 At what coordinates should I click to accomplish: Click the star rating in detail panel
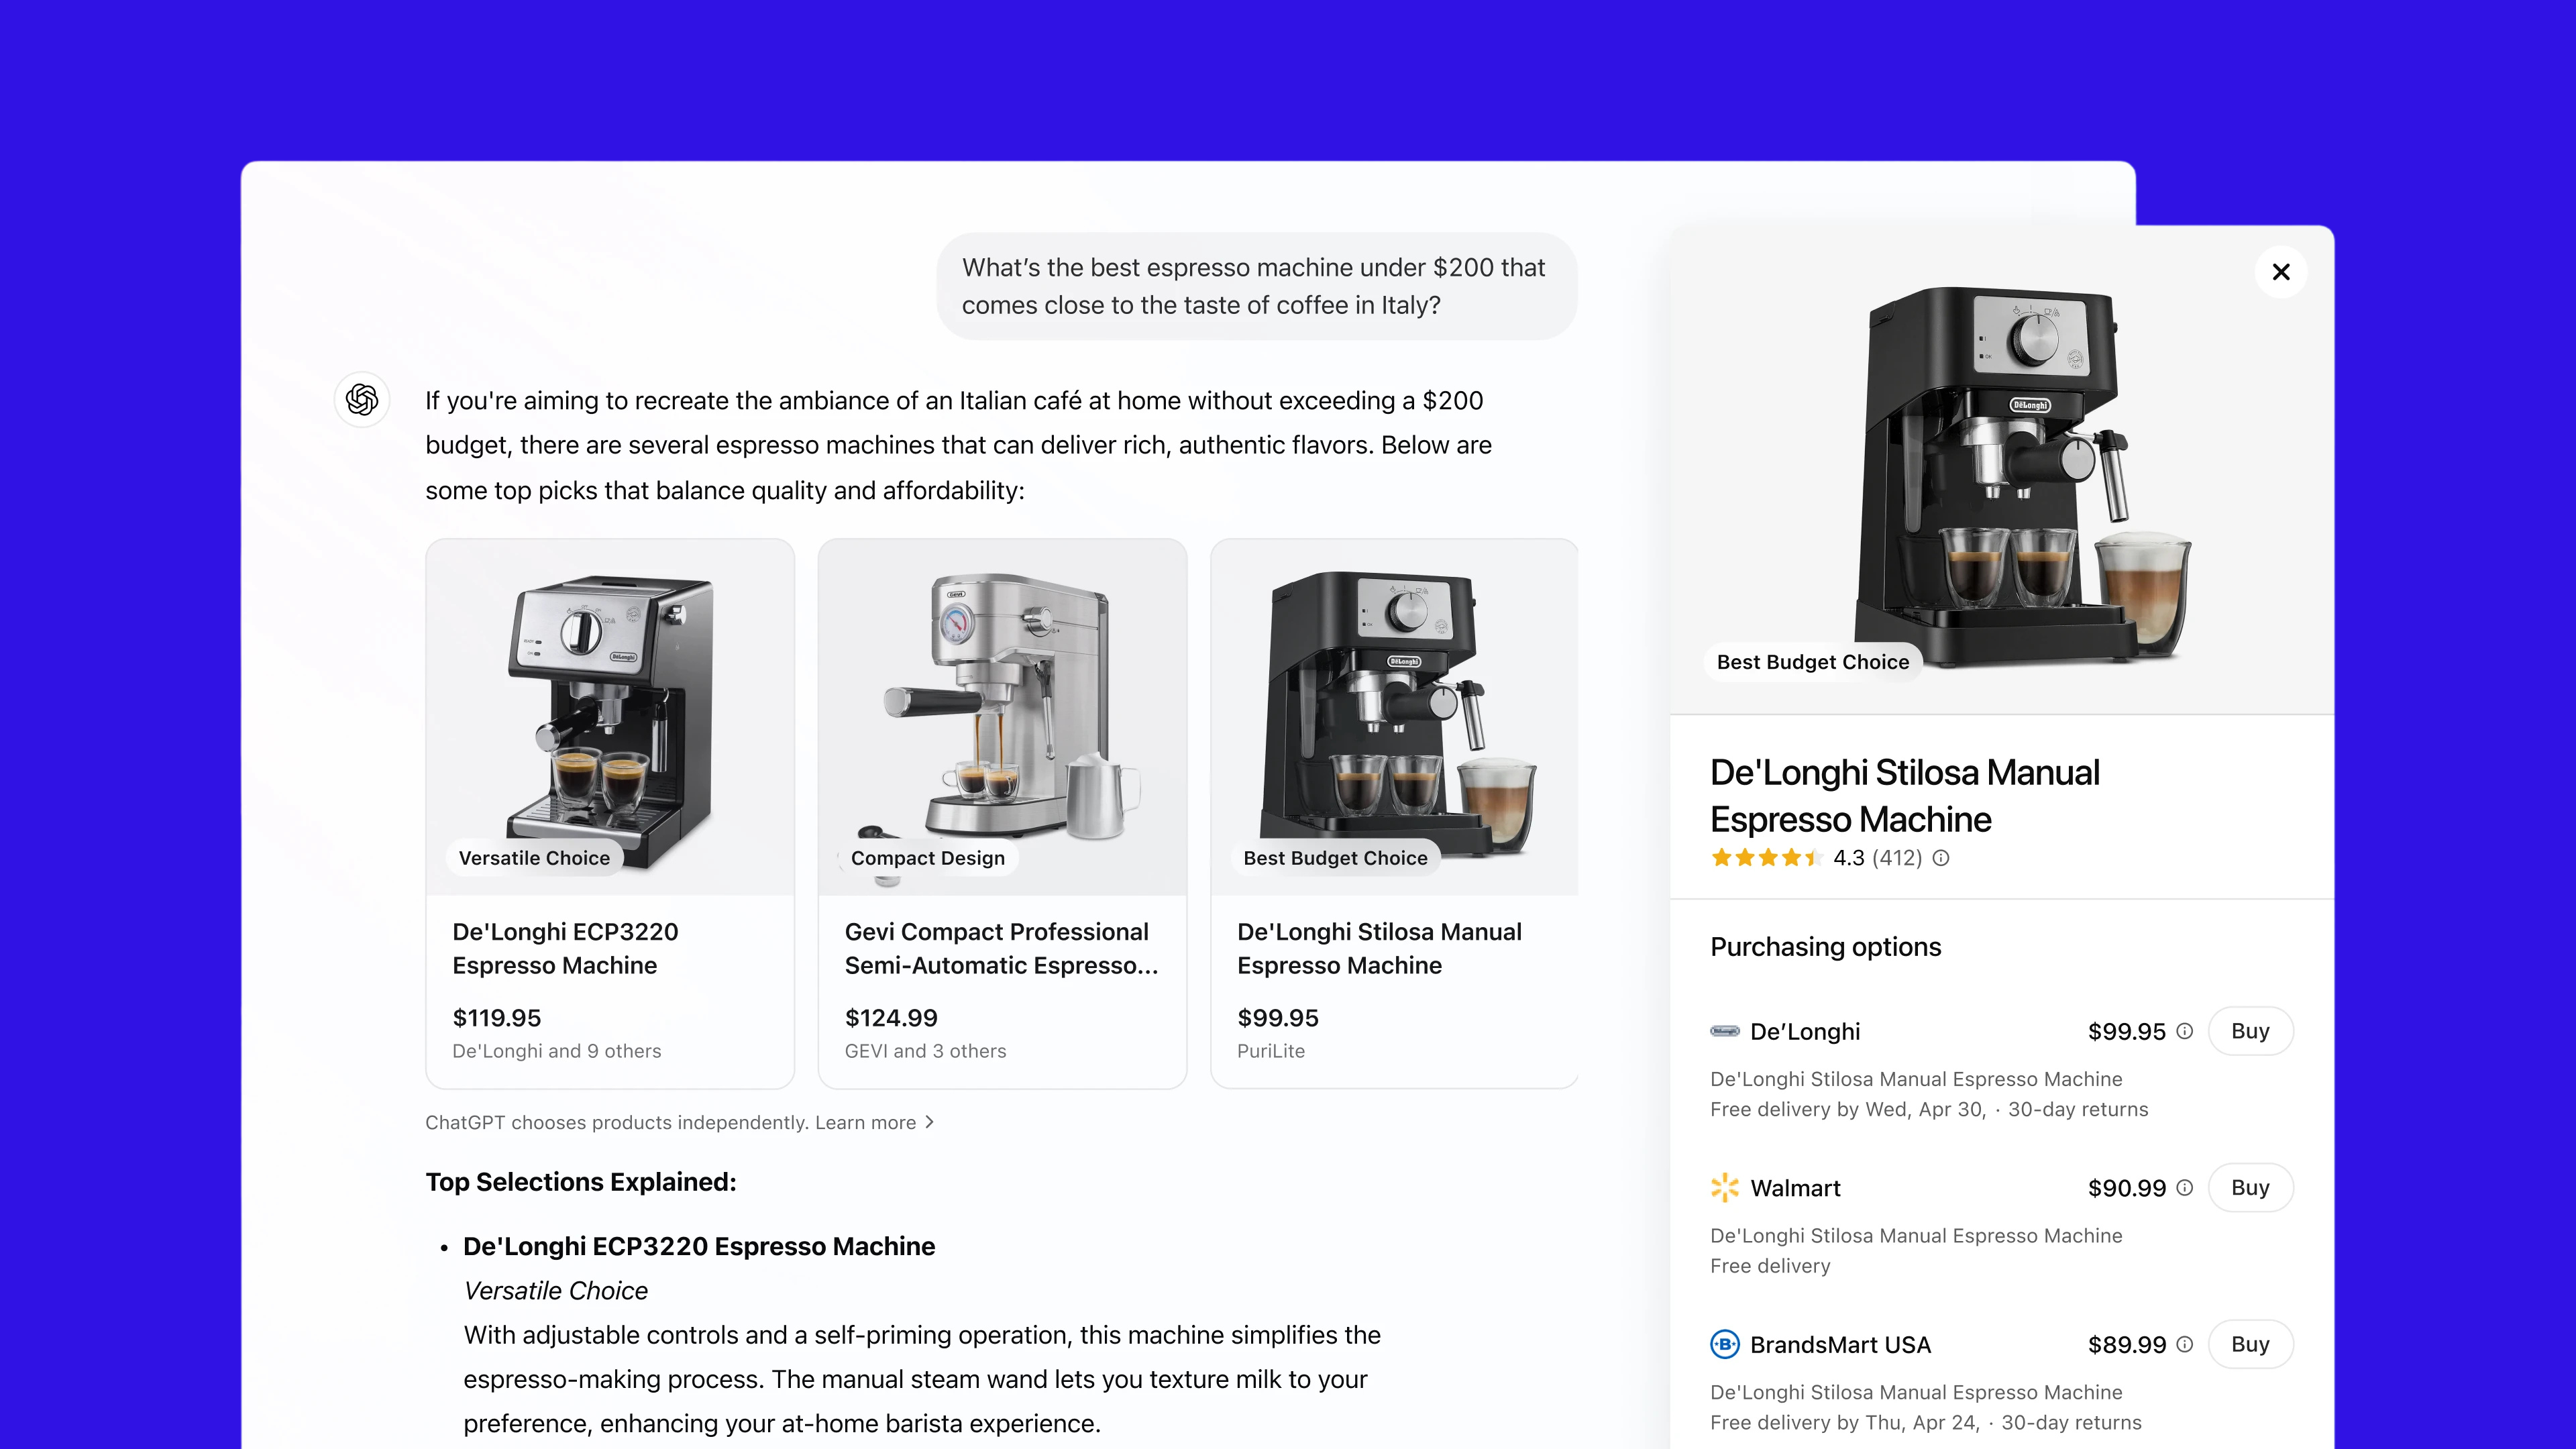click(1766, 858)
